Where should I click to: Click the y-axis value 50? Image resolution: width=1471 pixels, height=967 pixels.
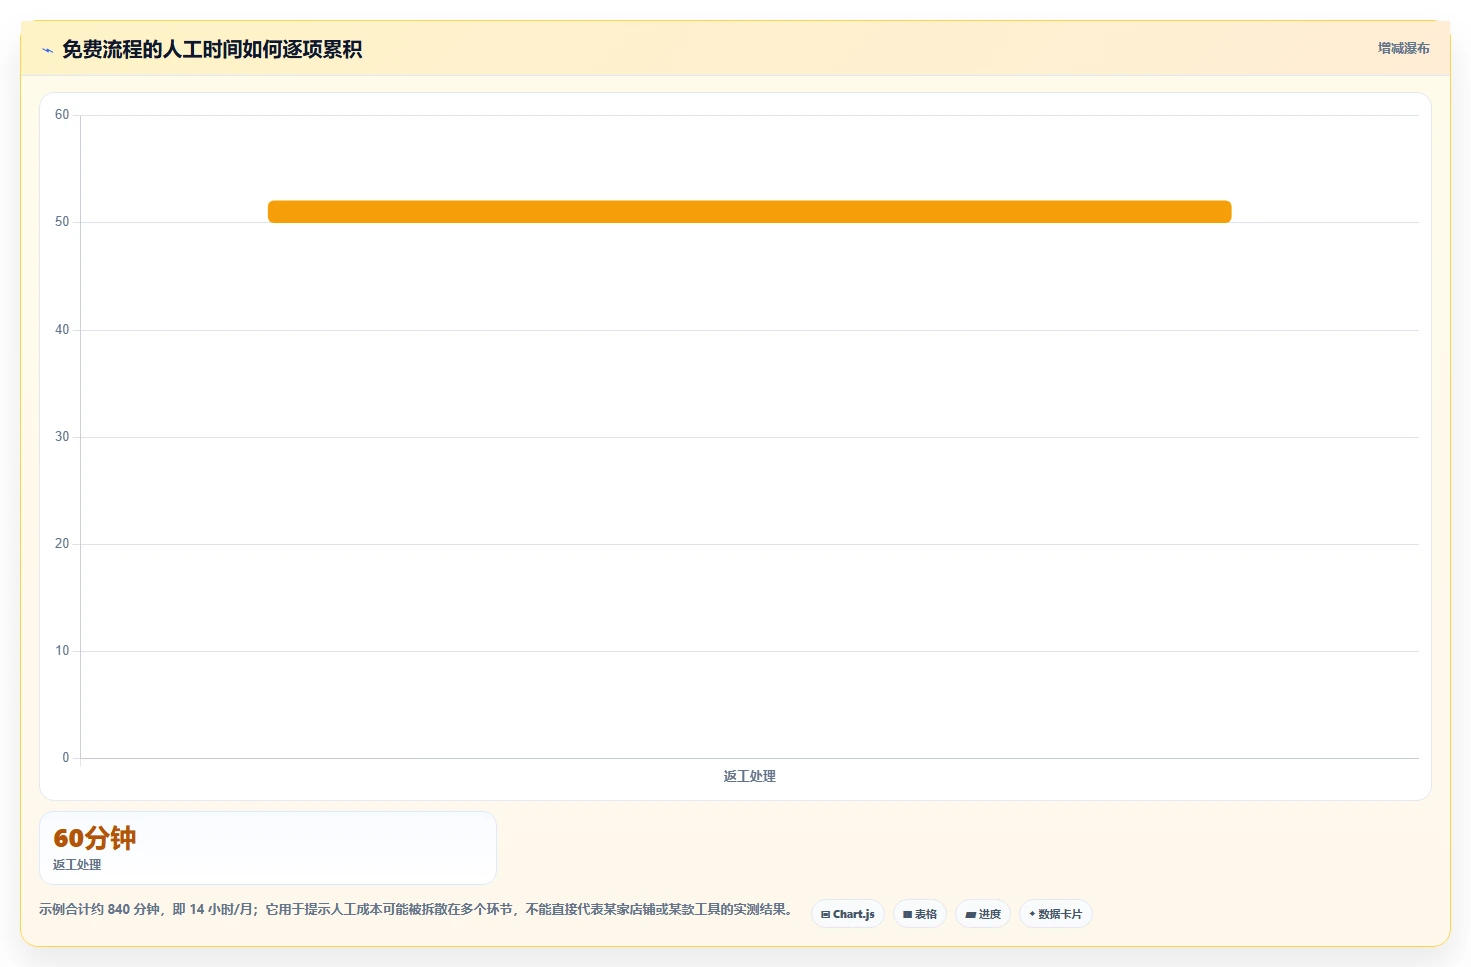pyautogui.click(x=62, y=222)
